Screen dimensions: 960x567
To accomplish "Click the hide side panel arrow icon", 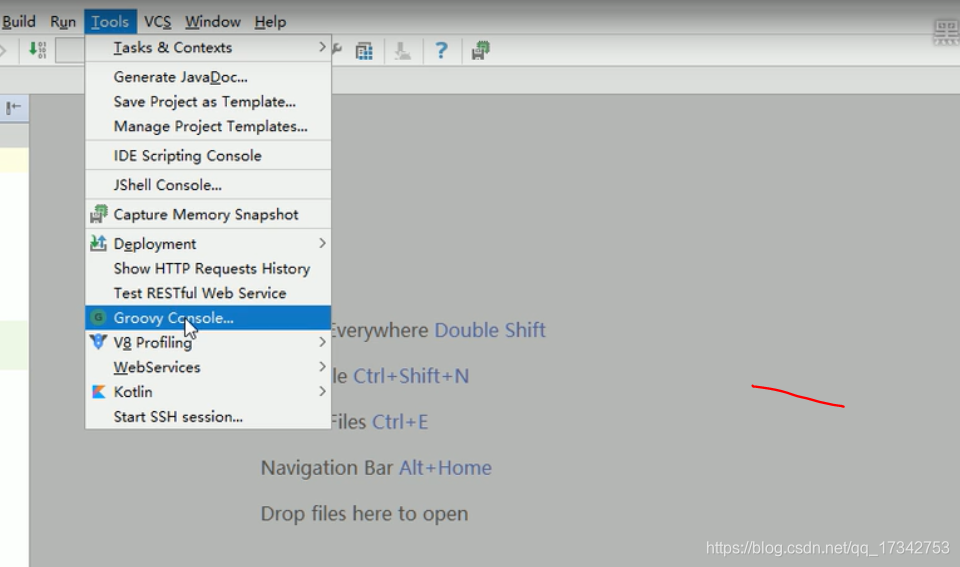I will pos(13,108).
